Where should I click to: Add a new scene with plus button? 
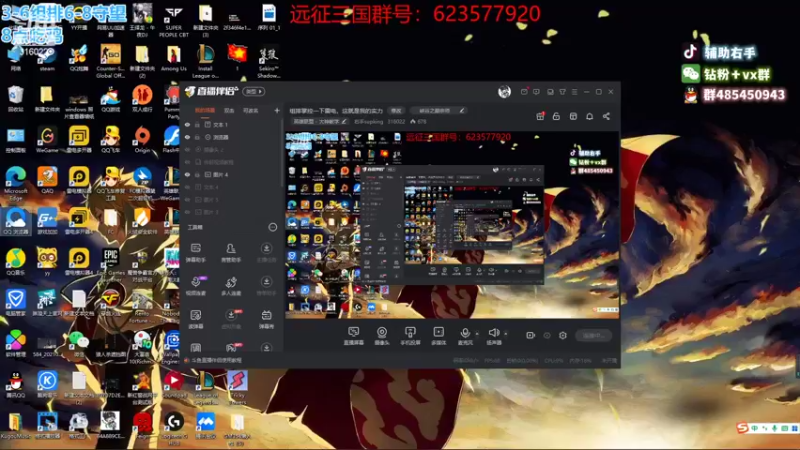(277, 110)
